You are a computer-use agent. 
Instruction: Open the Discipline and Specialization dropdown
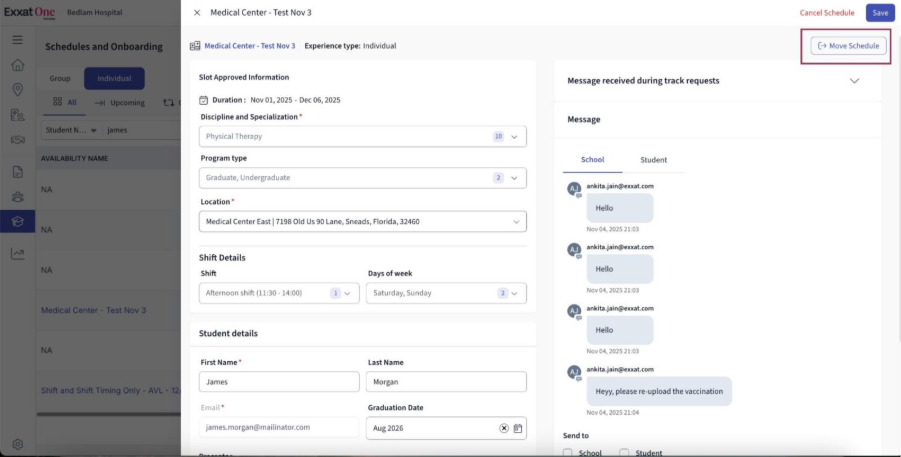tap(363, 136)
